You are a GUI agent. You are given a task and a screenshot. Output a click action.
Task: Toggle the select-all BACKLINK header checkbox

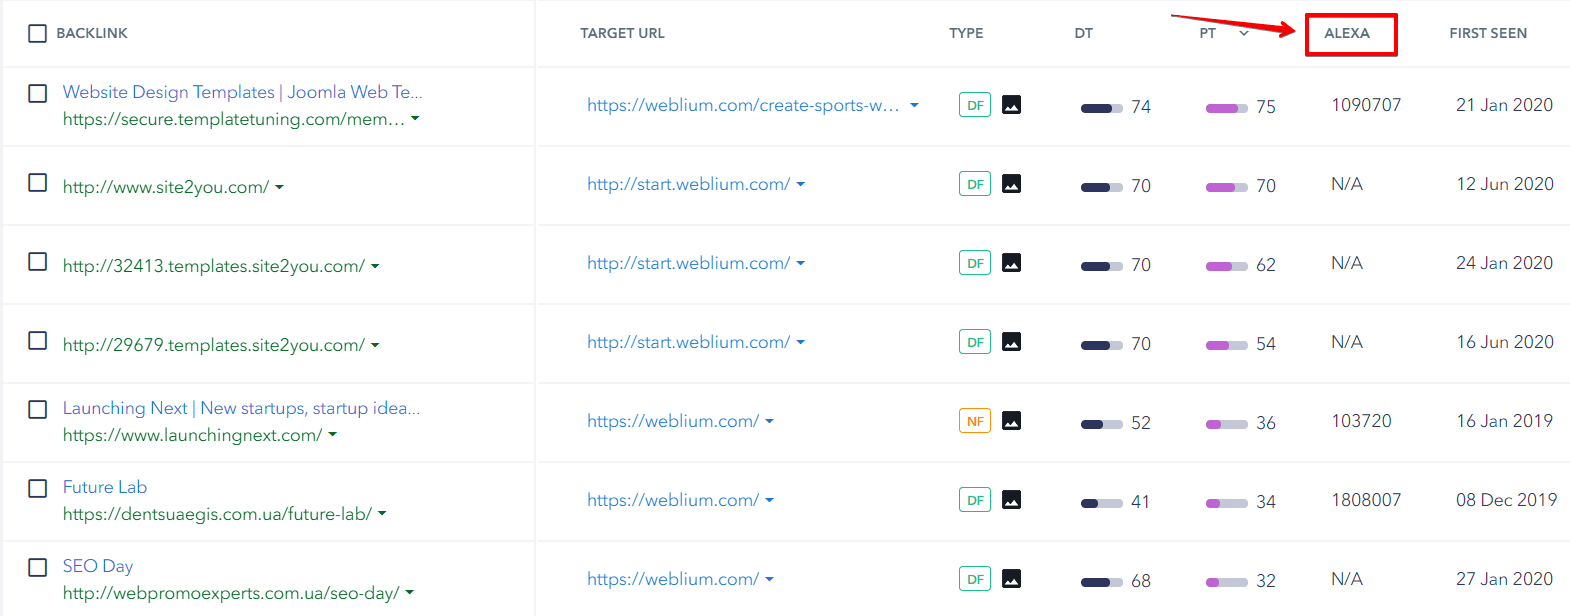(x=38, y=33)
